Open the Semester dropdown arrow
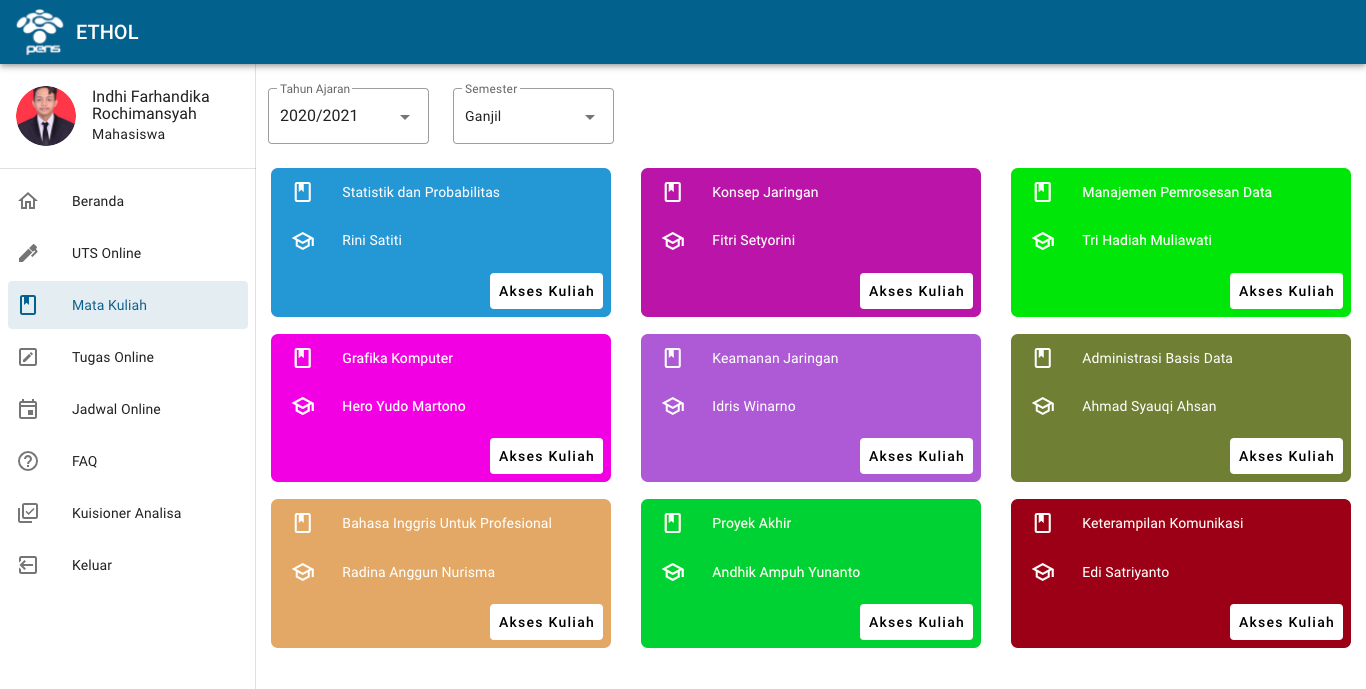 point(590,117)
